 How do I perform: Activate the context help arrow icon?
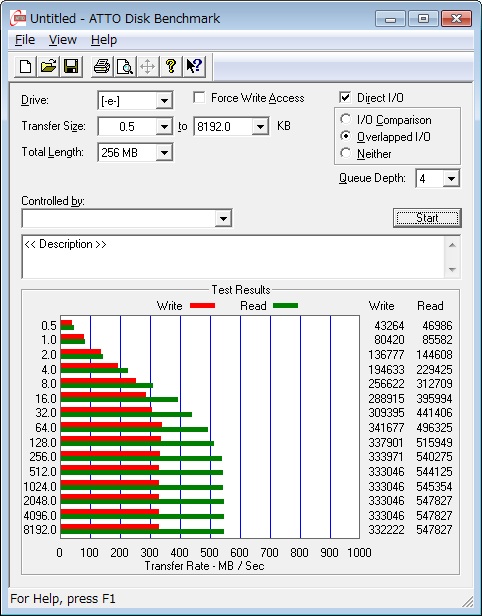[194, 66]
